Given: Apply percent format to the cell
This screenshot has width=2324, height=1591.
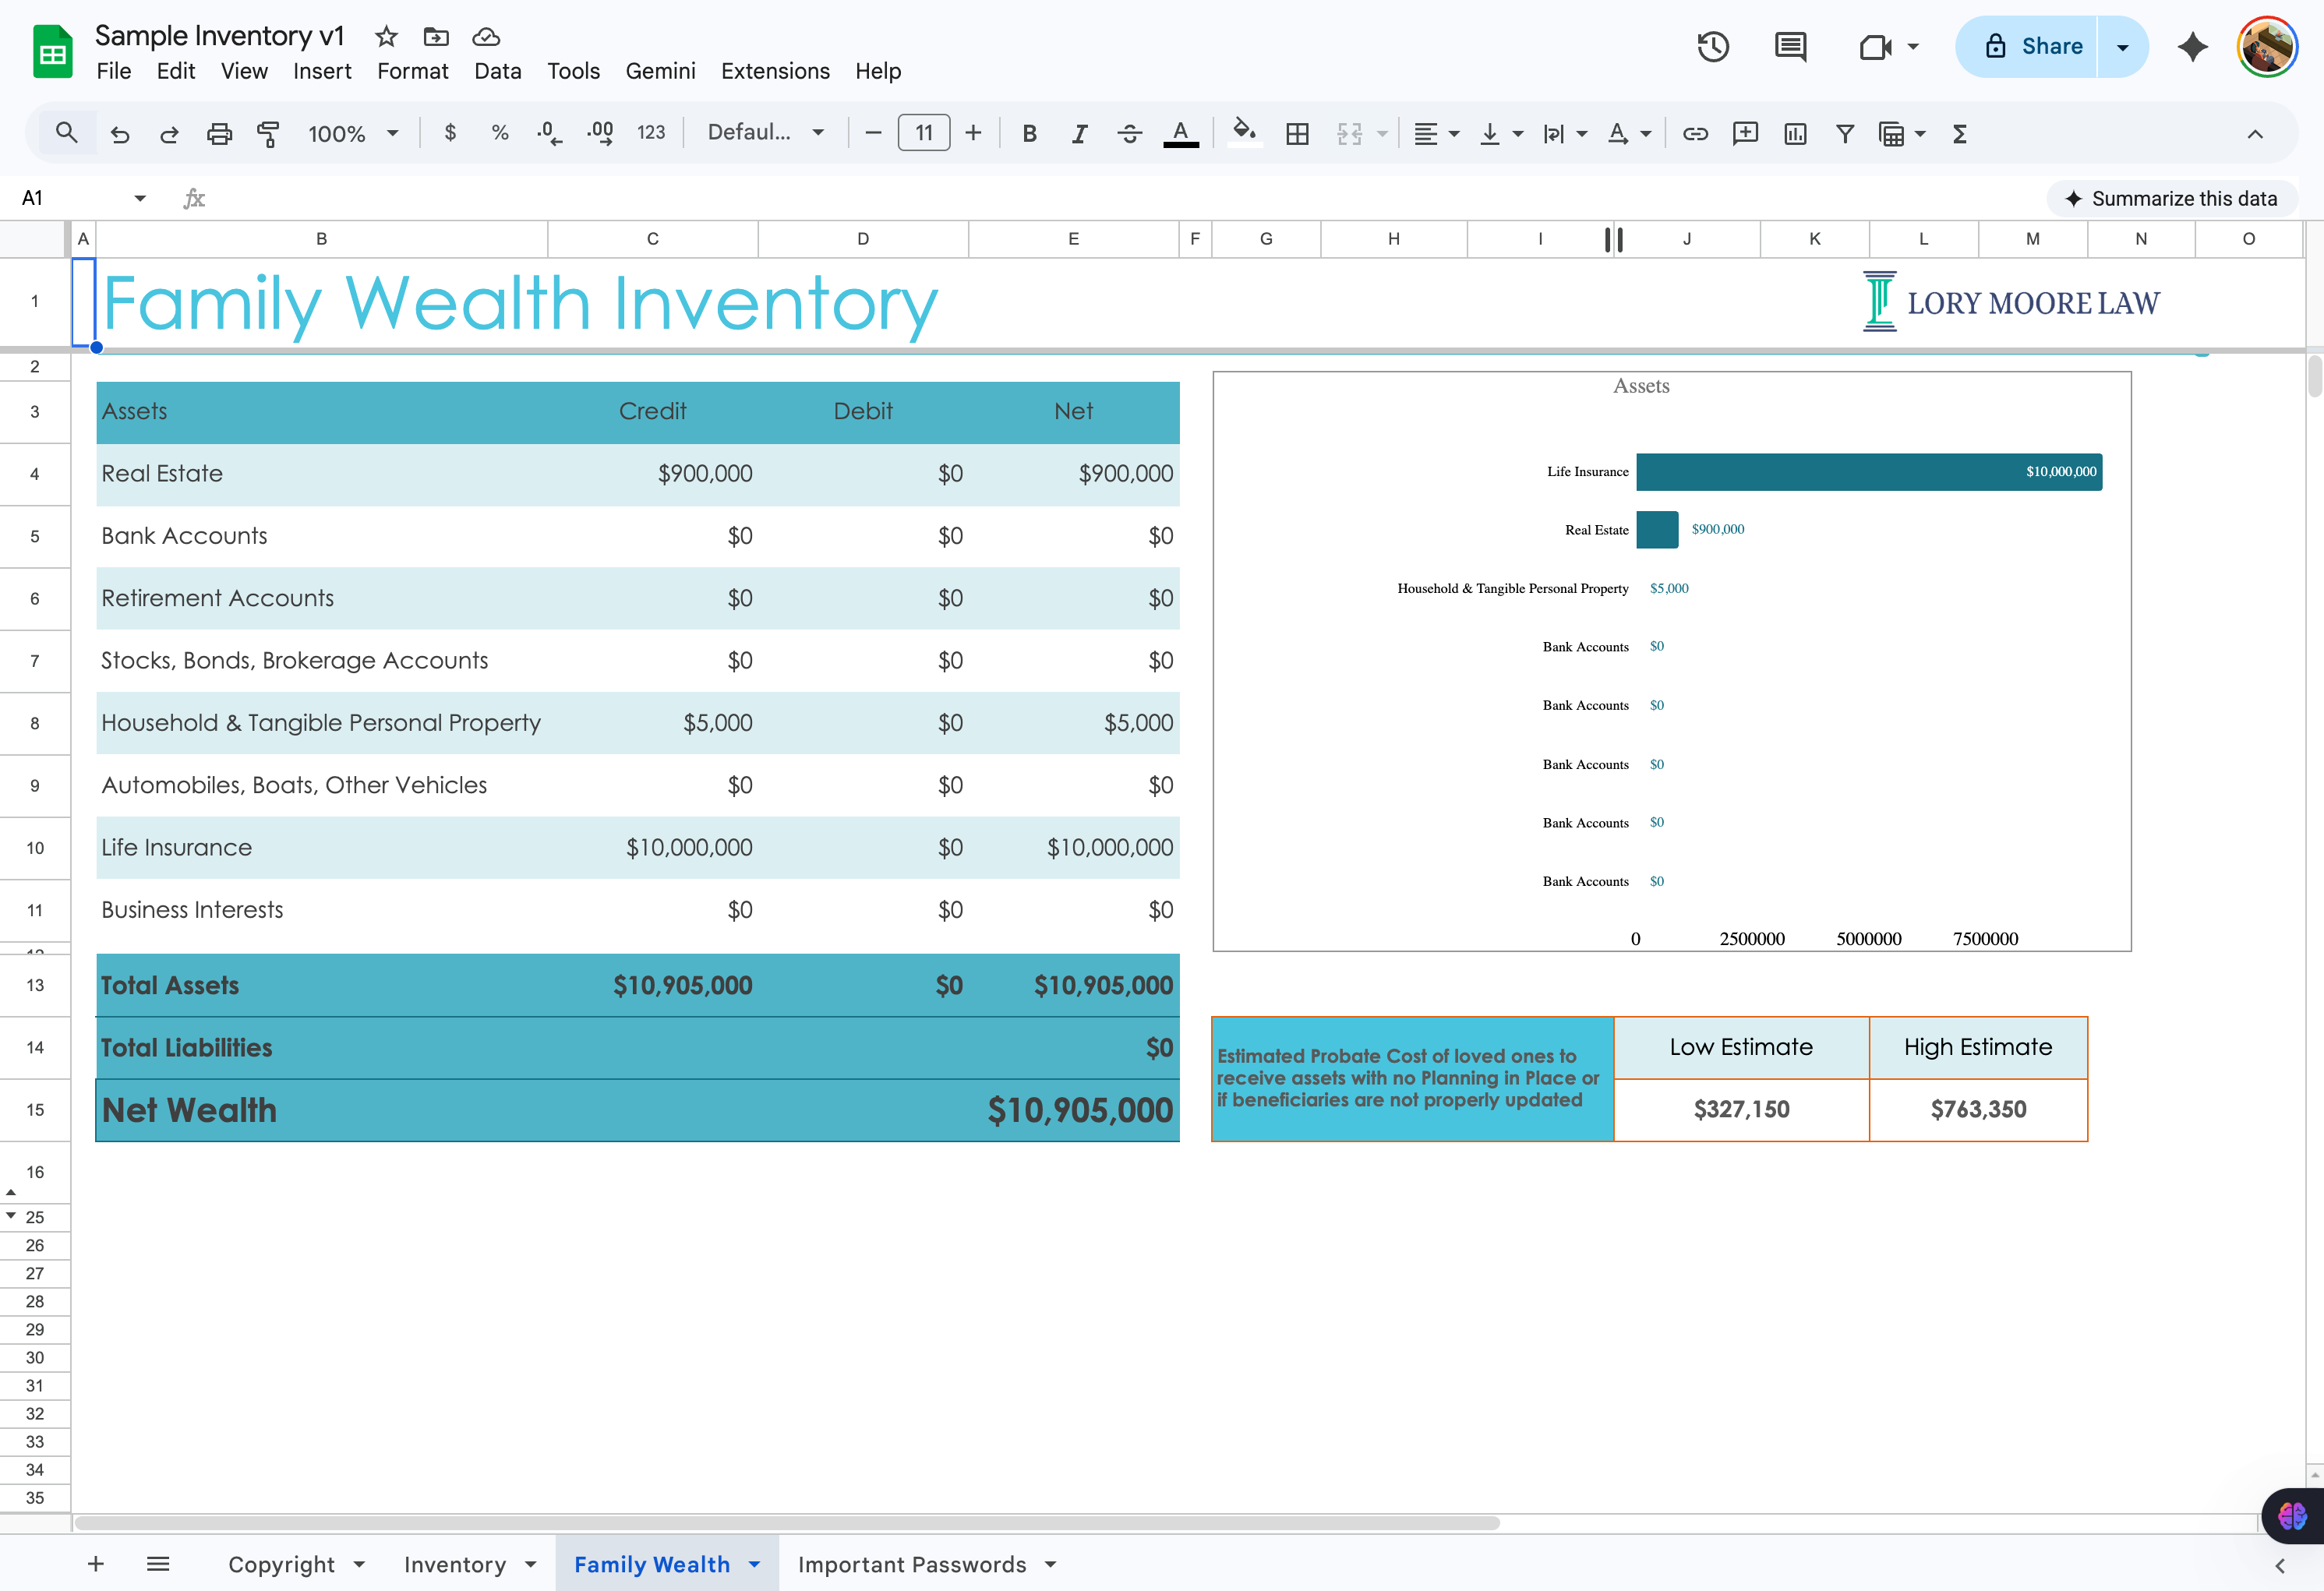Looking at the screenshot, I should 499,133.
